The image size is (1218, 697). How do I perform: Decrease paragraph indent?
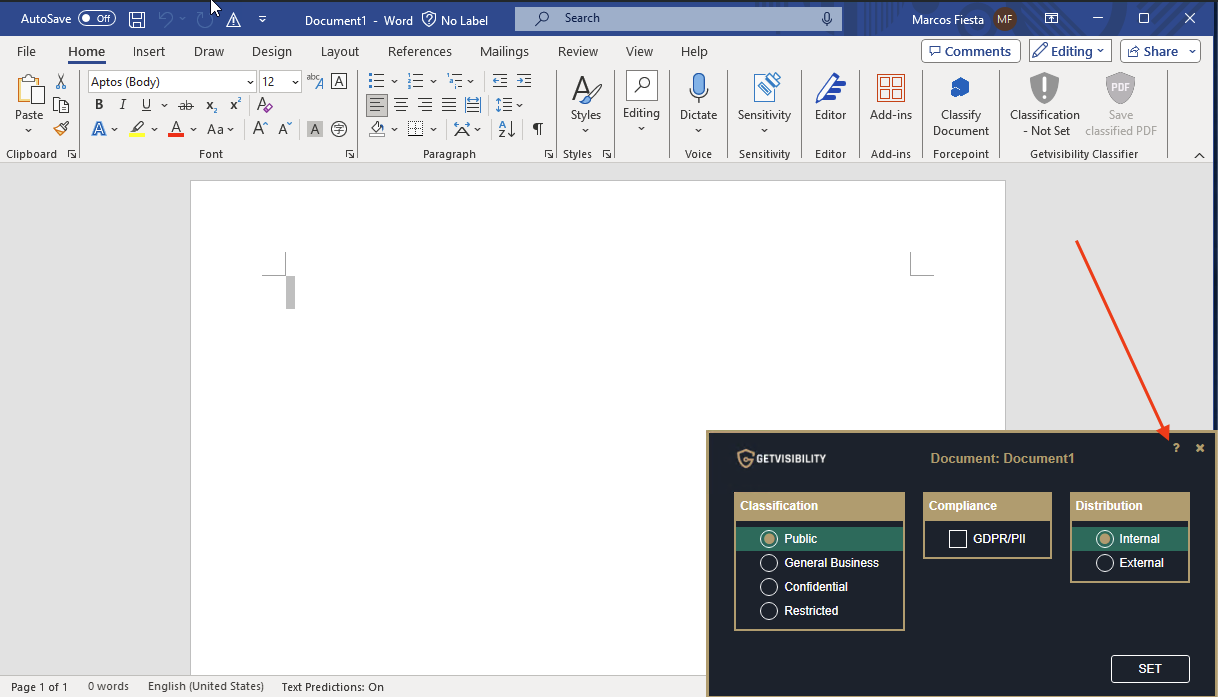[500, 81]
